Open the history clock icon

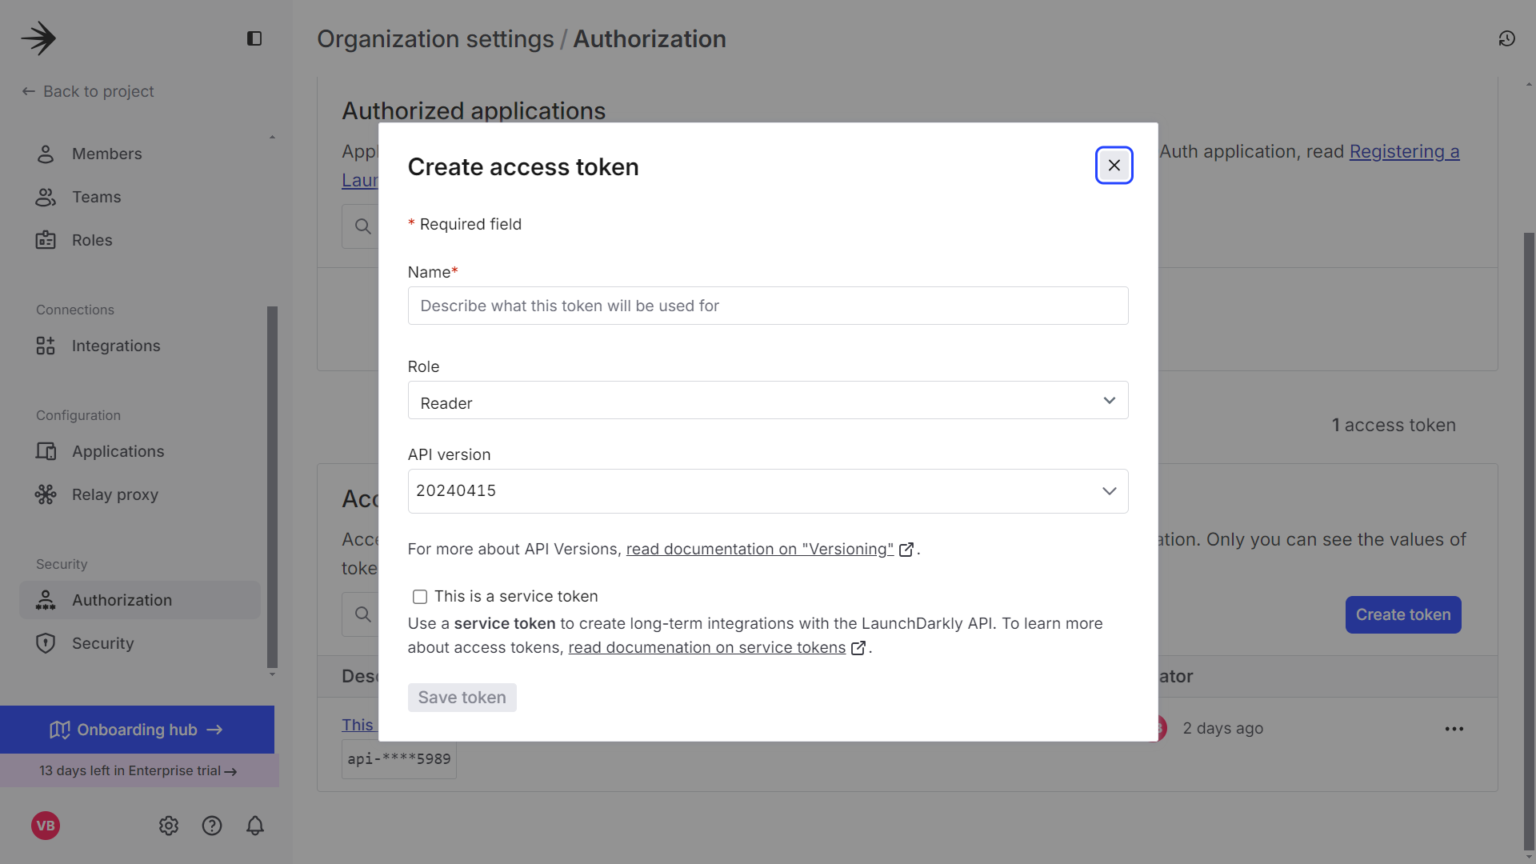pos(1506,39)
